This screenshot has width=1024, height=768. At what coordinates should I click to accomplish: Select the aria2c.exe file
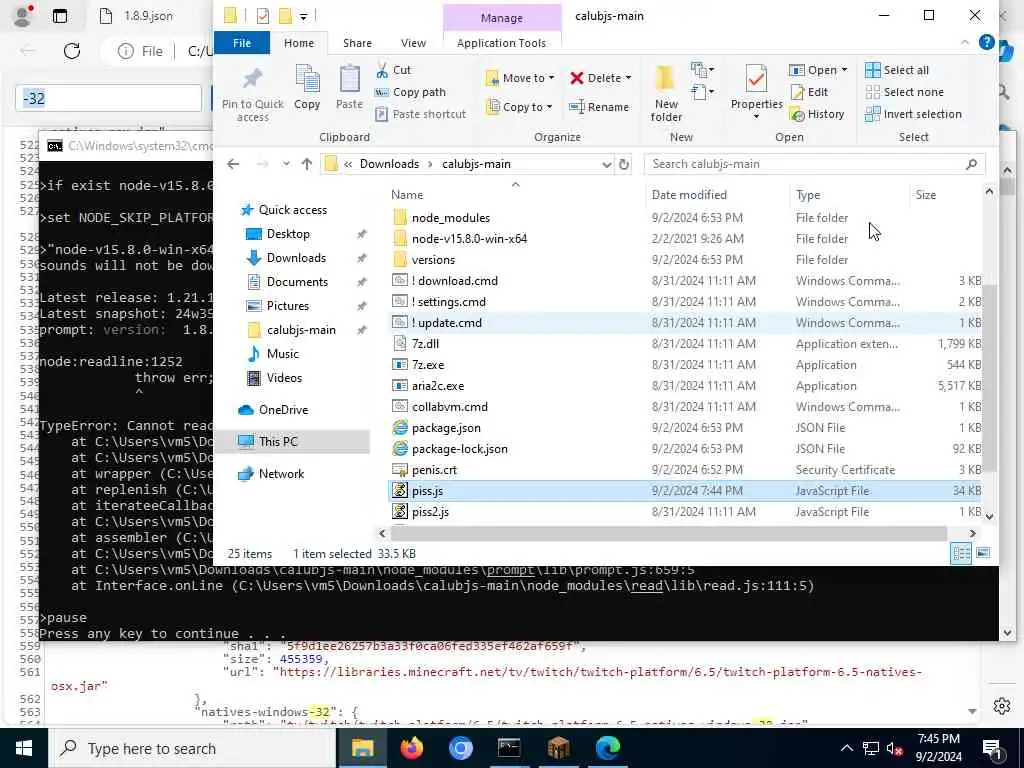tap(438, 386)
